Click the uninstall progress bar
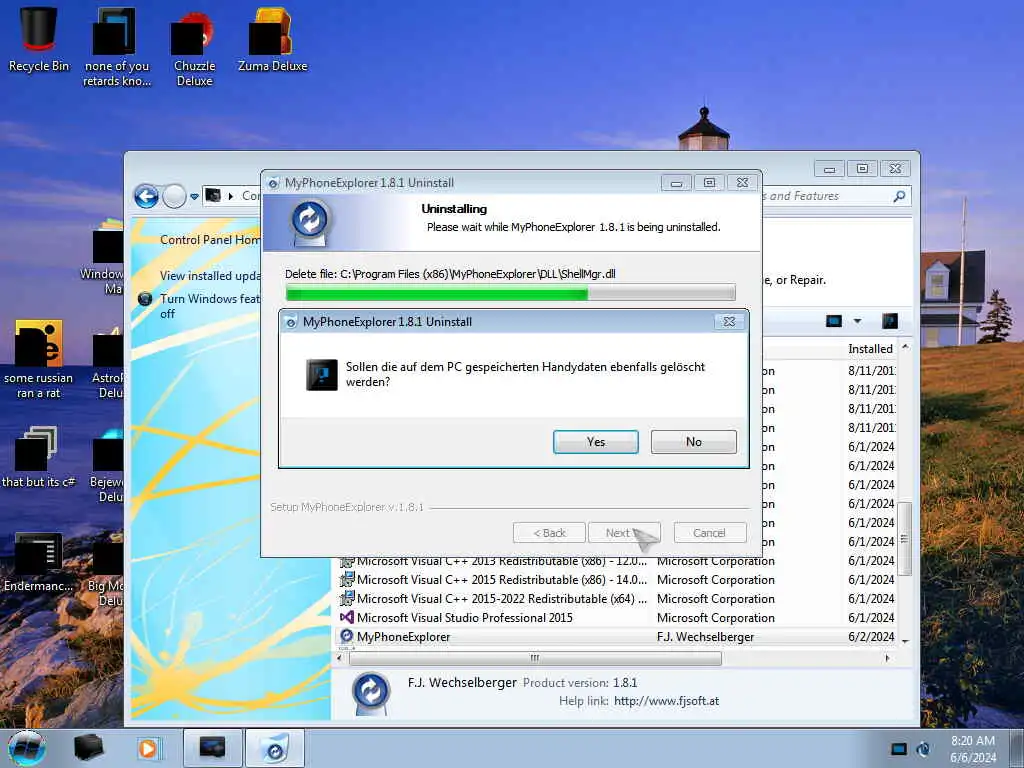 [x=510, y=293]
